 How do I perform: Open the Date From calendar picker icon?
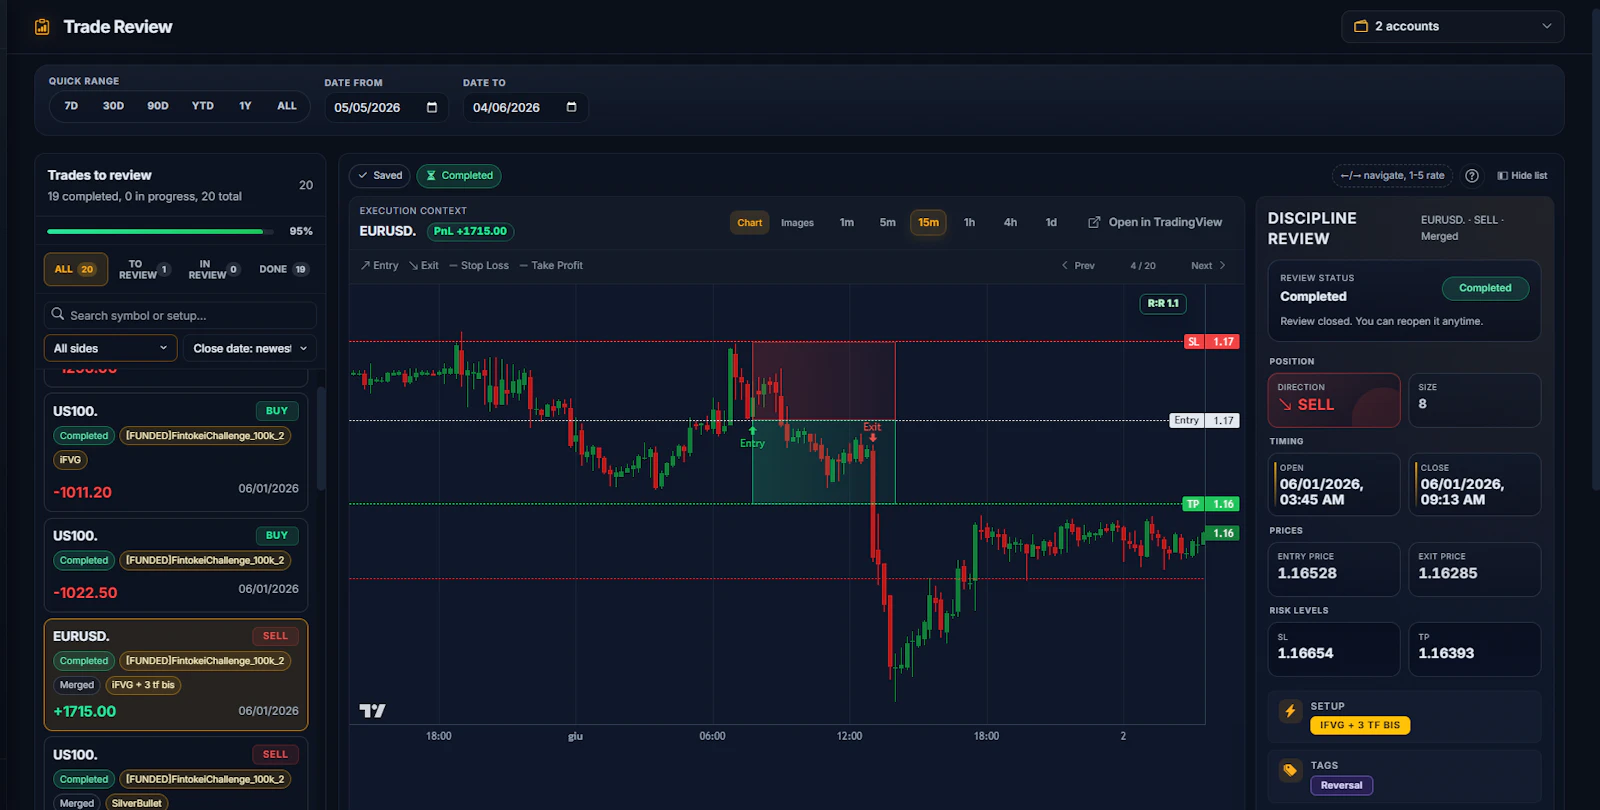click(x=432, y=107)
